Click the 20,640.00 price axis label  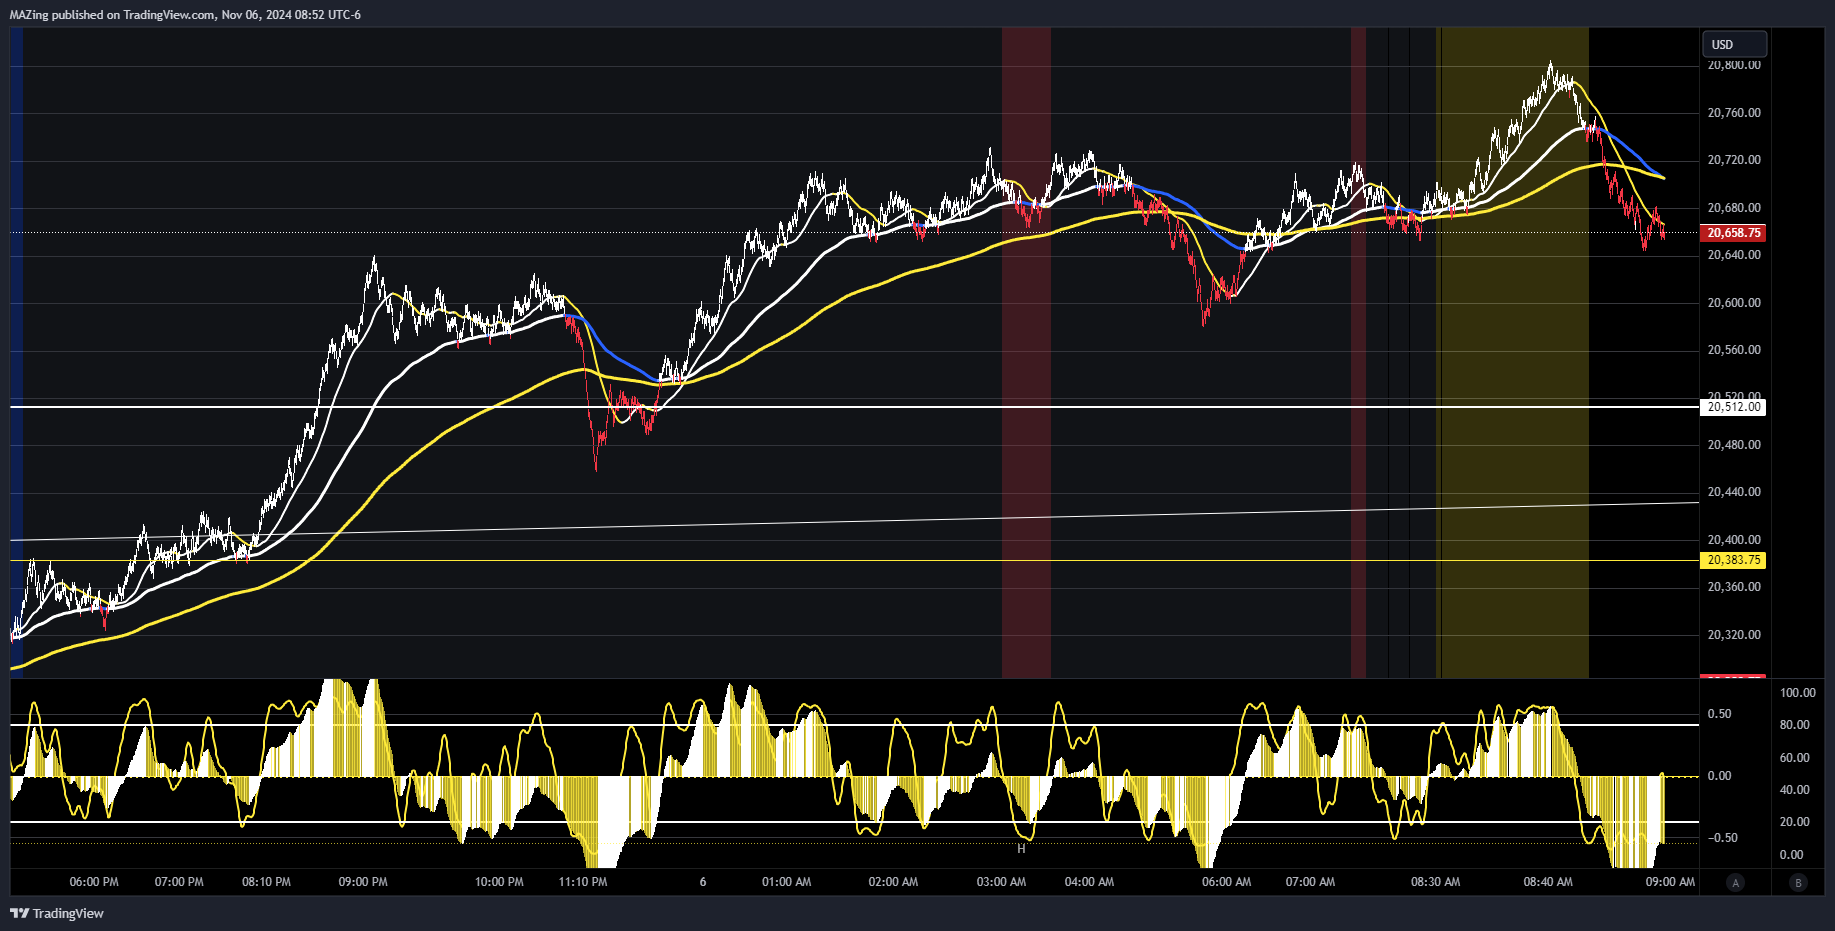(1734, 255)
